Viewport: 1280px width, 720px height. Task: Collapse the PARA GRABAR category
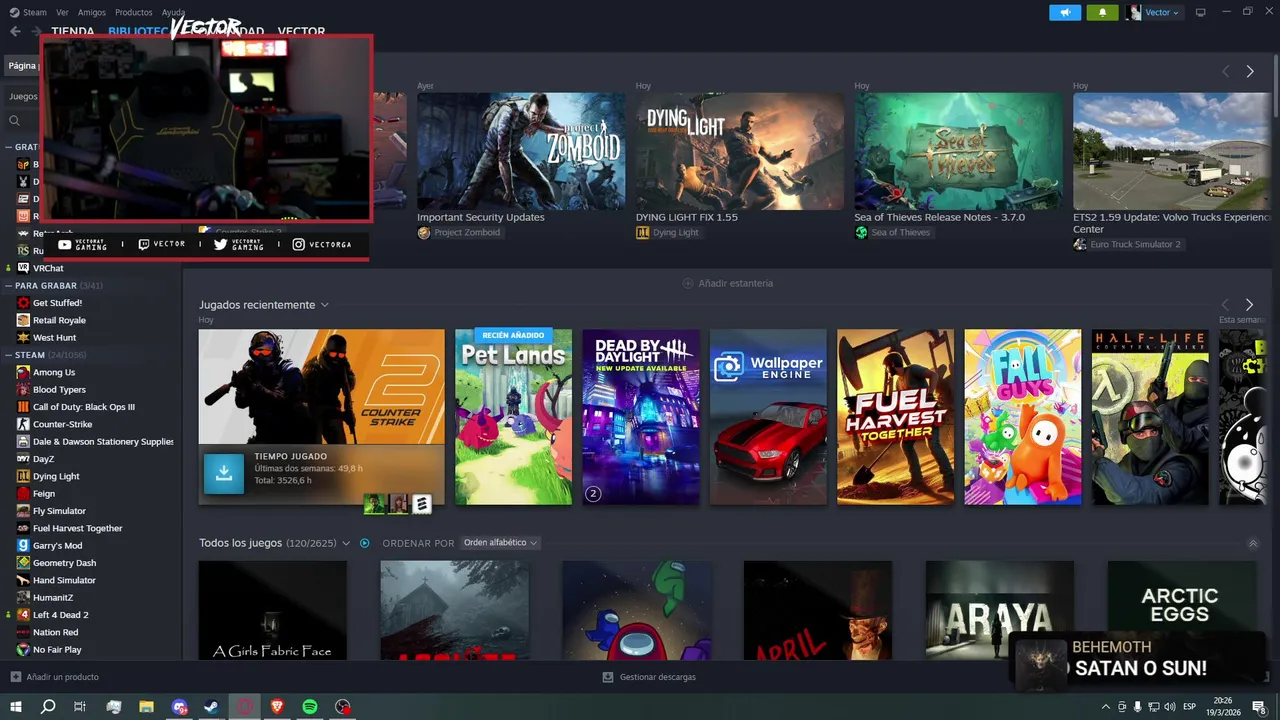coord(8,285)
